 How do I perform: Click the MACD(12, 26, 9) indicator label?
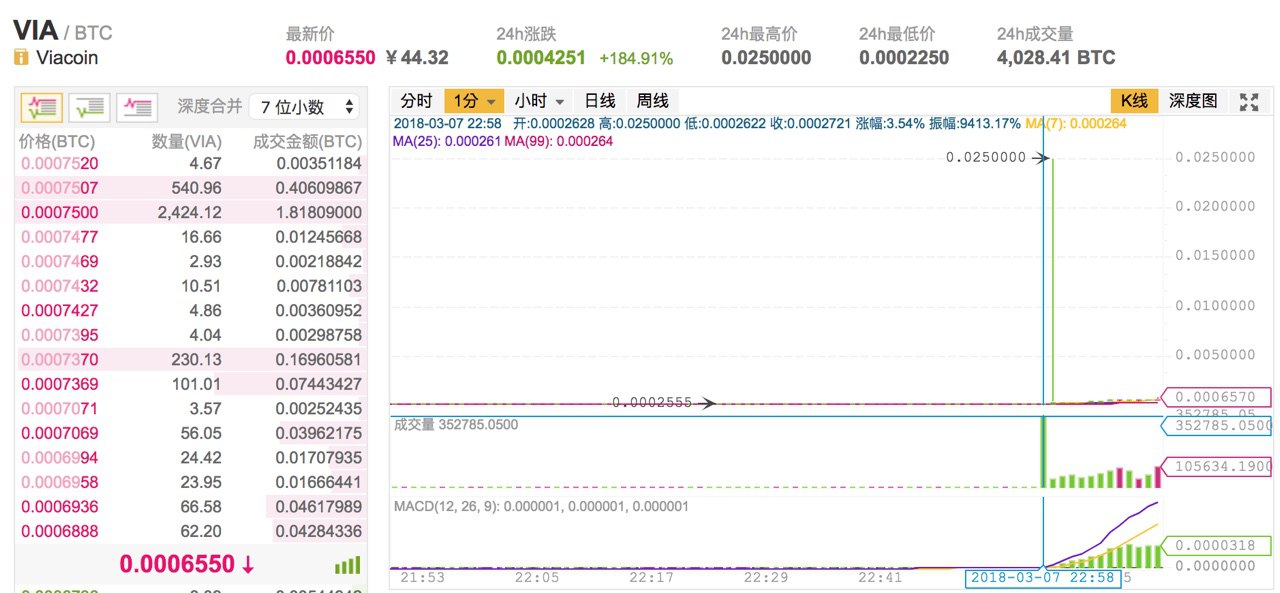click(540, 506)
